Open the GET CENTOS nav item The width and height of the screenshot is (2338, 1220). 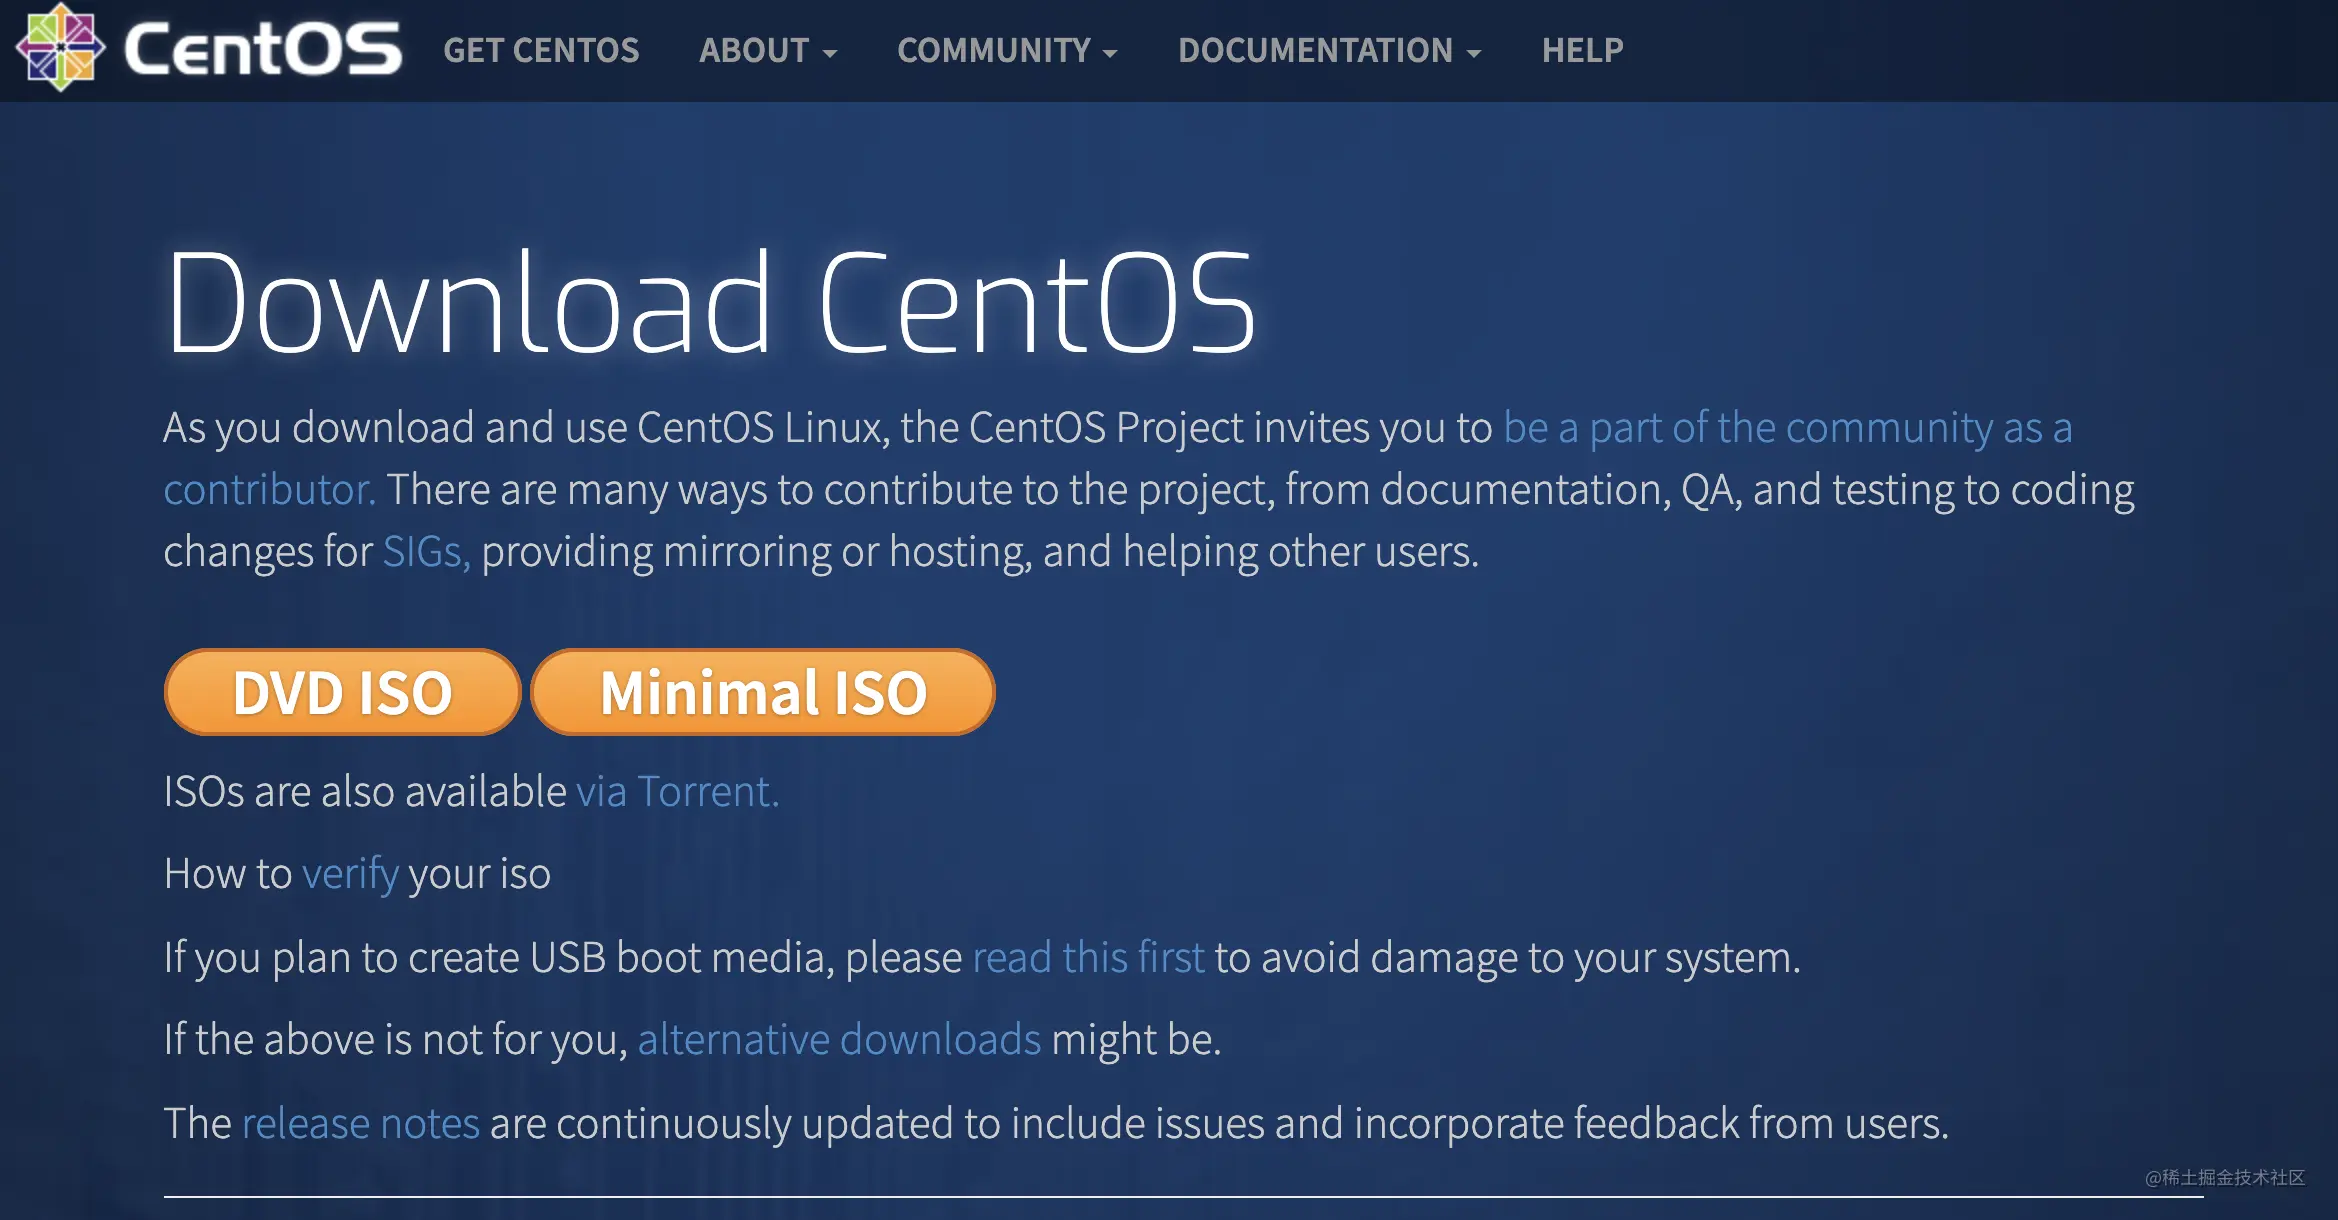[x=541, y=50]
